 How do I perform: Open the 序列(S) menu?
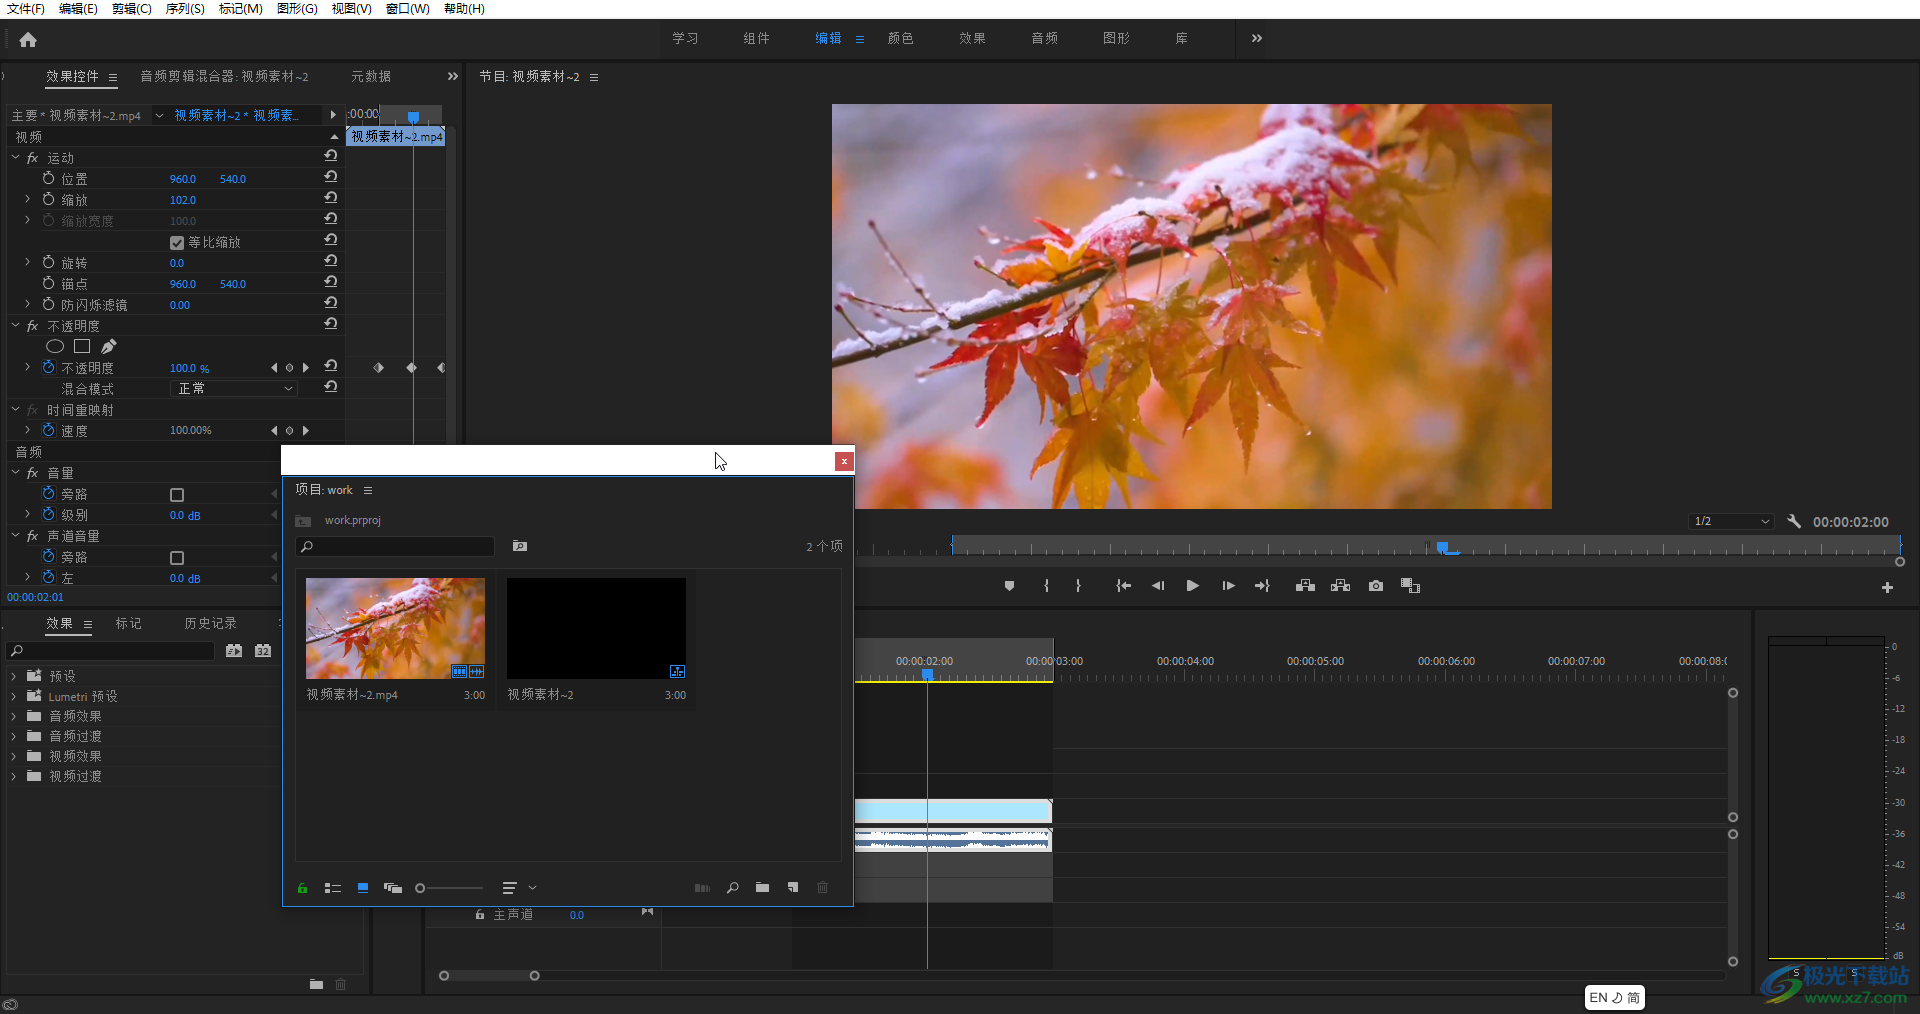(185, 8)
